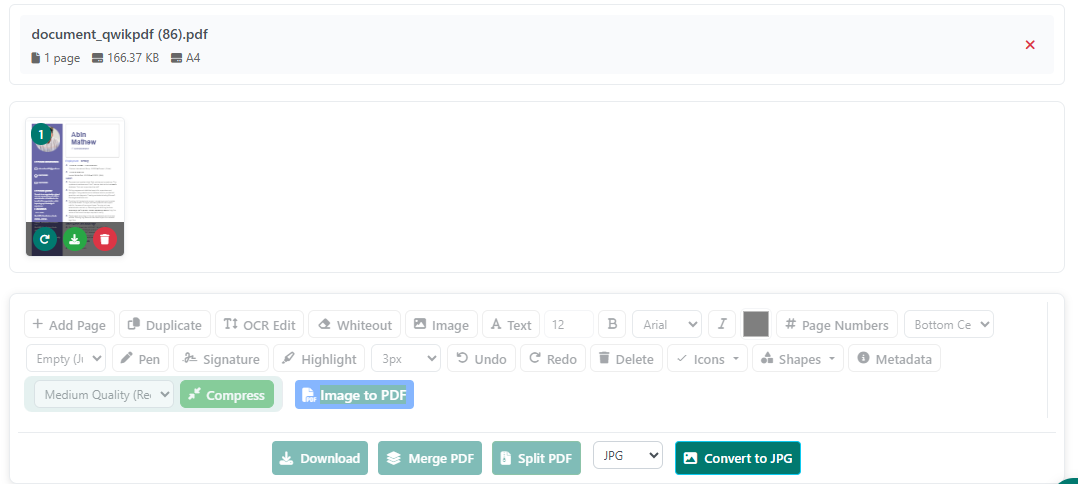The height and width of the screenshot is (484, 1078).
Task: Open the JPG format dropdown
Action: coord(627,456)
